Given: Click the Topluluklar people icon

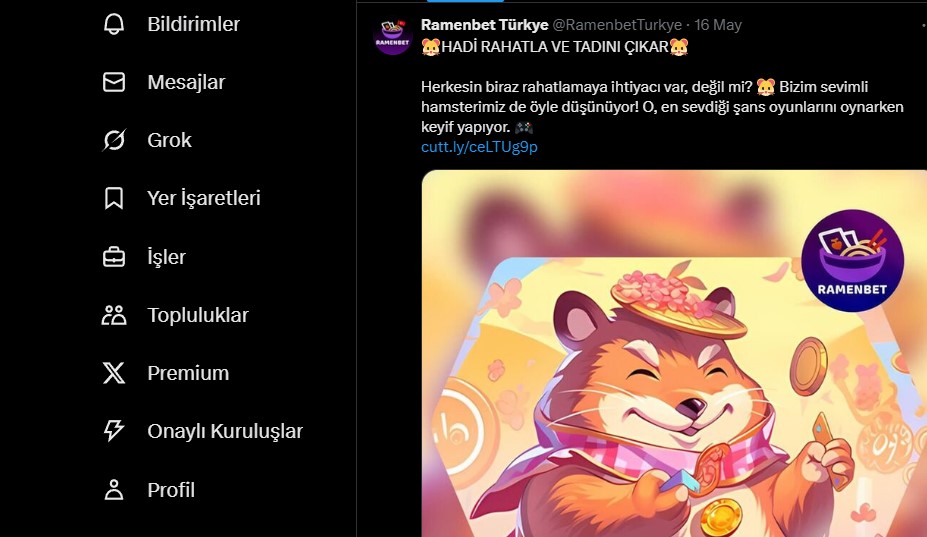Looking at the screenshot, I should 114,315.
